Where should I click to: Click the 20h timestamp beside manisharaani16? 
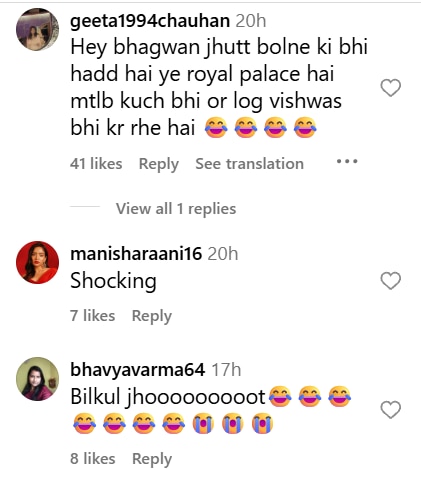(x=223, y=254)
